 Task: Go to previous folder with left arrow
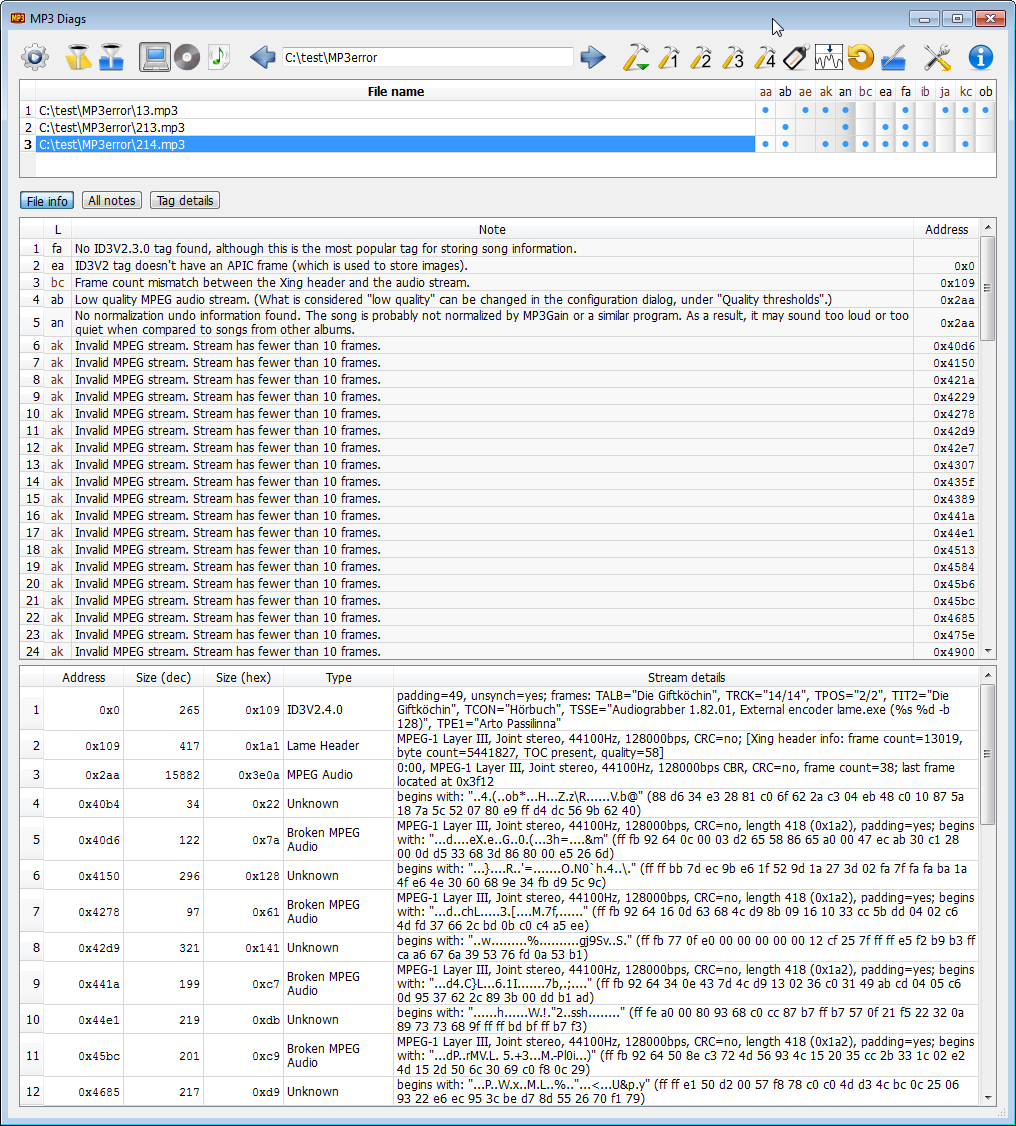point(263,57)
